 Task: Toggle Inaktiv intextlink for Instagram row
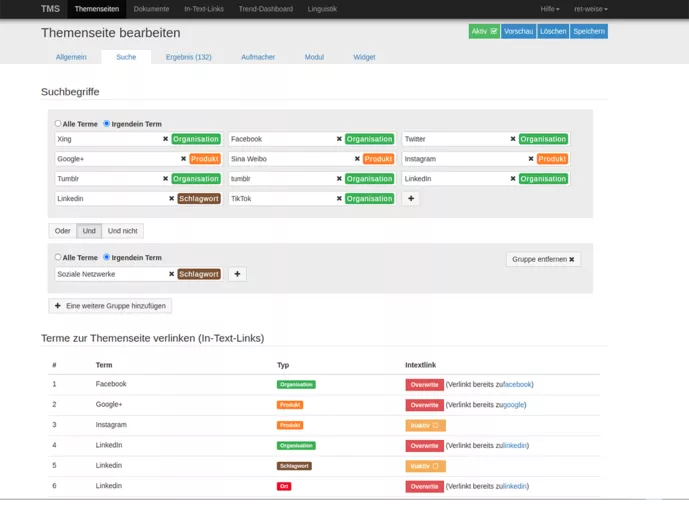pyautogui.click(x=425, y=425)
